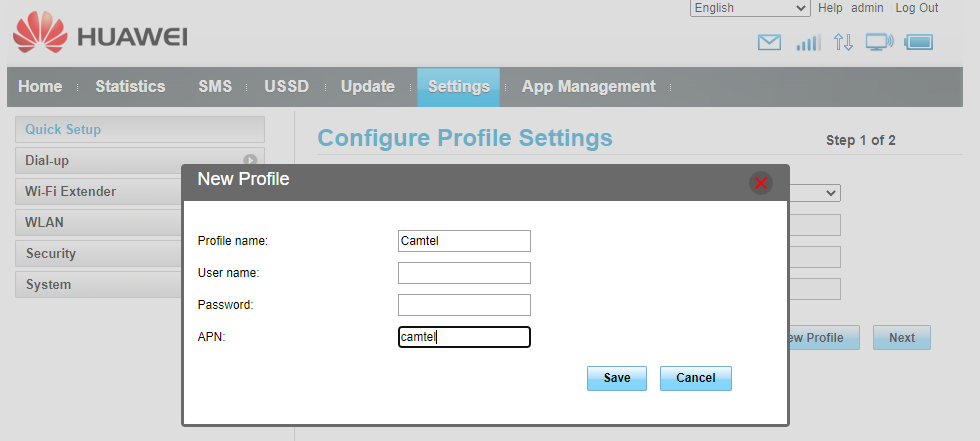Viewport: 980px width, 441px height.
Task: Cancel the New Profile dialog
Action: [696, 378]
